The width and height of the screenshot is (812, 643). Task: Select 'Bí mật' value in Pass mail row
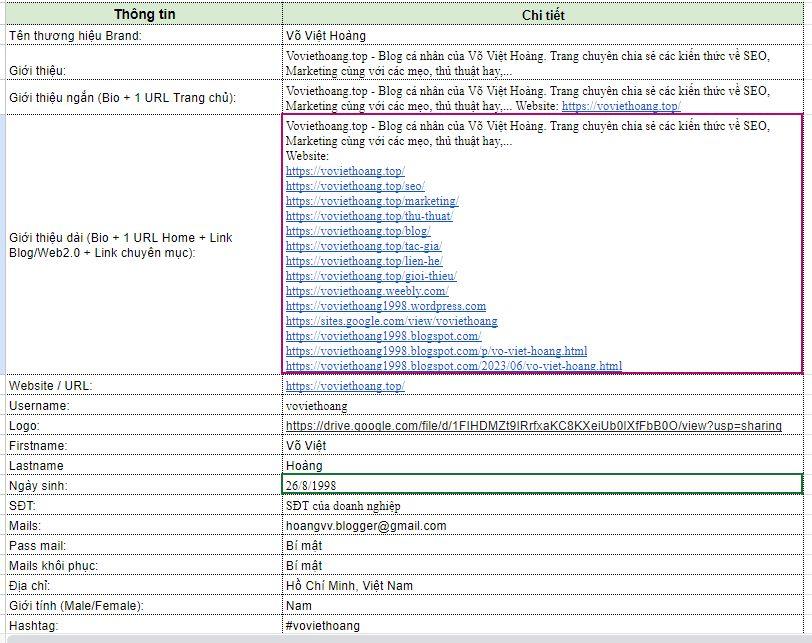click(543, 545)
